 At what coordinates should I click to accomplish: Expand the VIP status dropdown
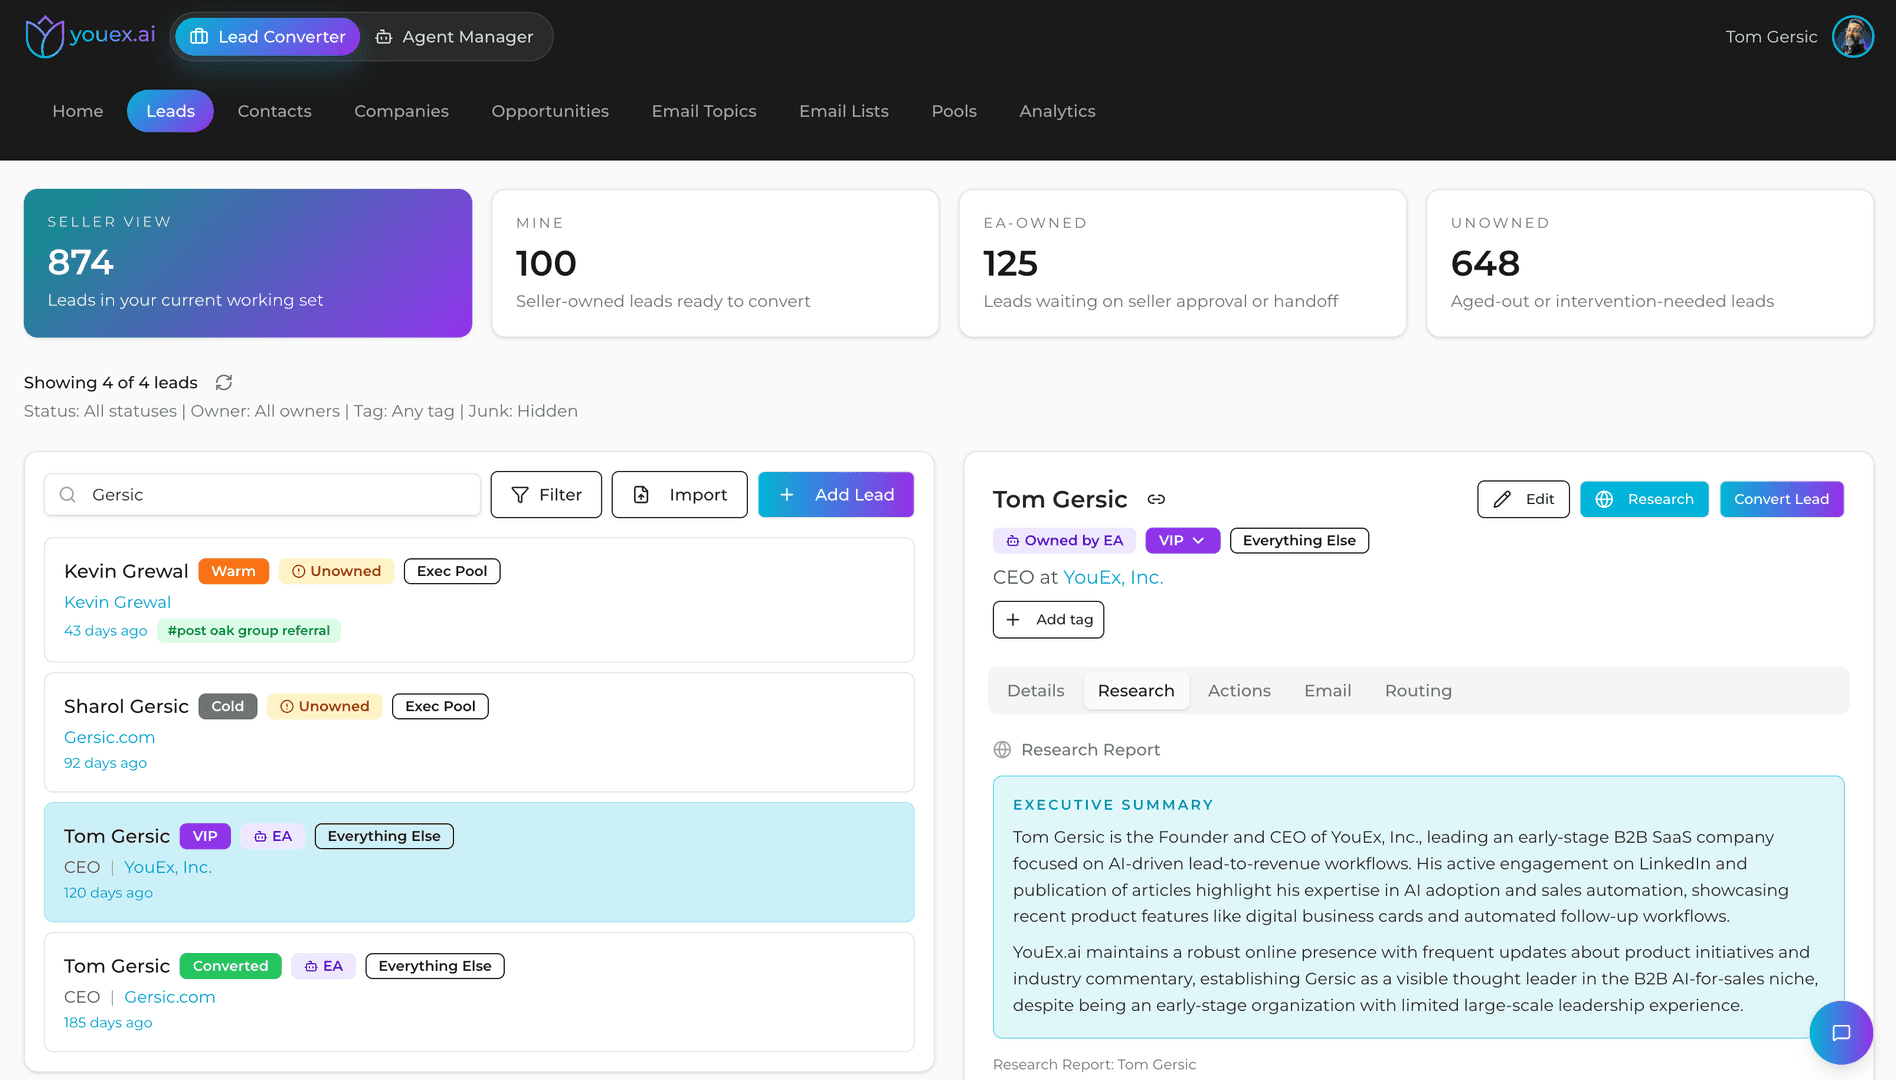pos(1182,540)
